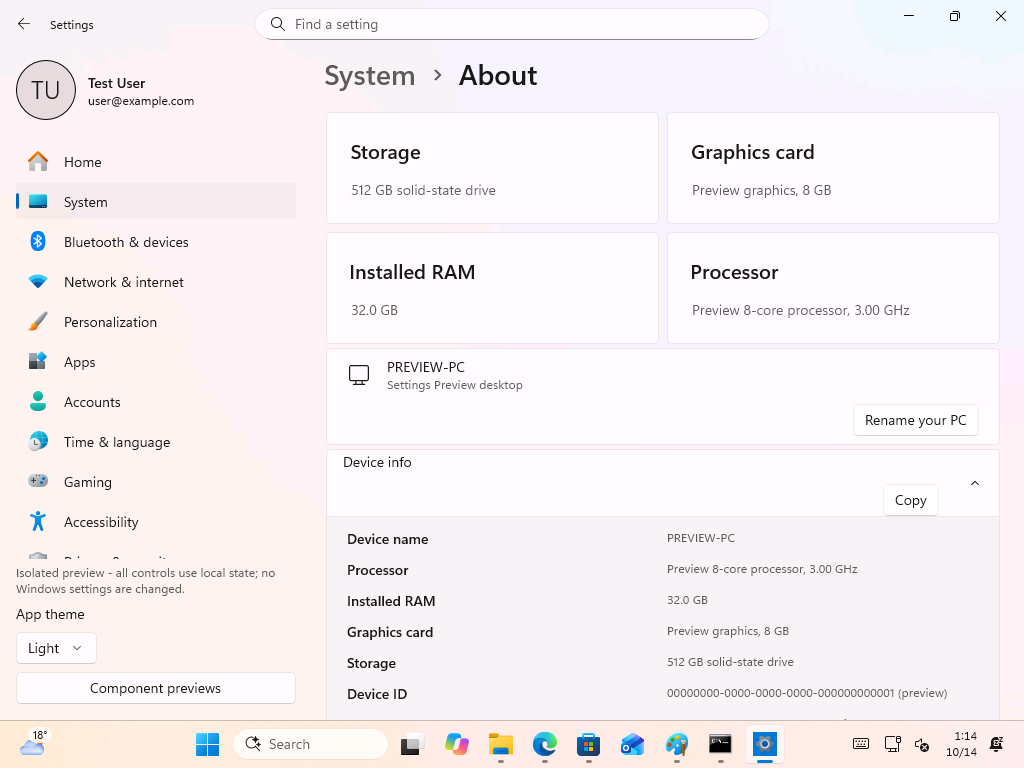Click Rename your PC button
The width and height of the screenshot is (1024, 768).
pyautogui.click(x=916, y=420)
